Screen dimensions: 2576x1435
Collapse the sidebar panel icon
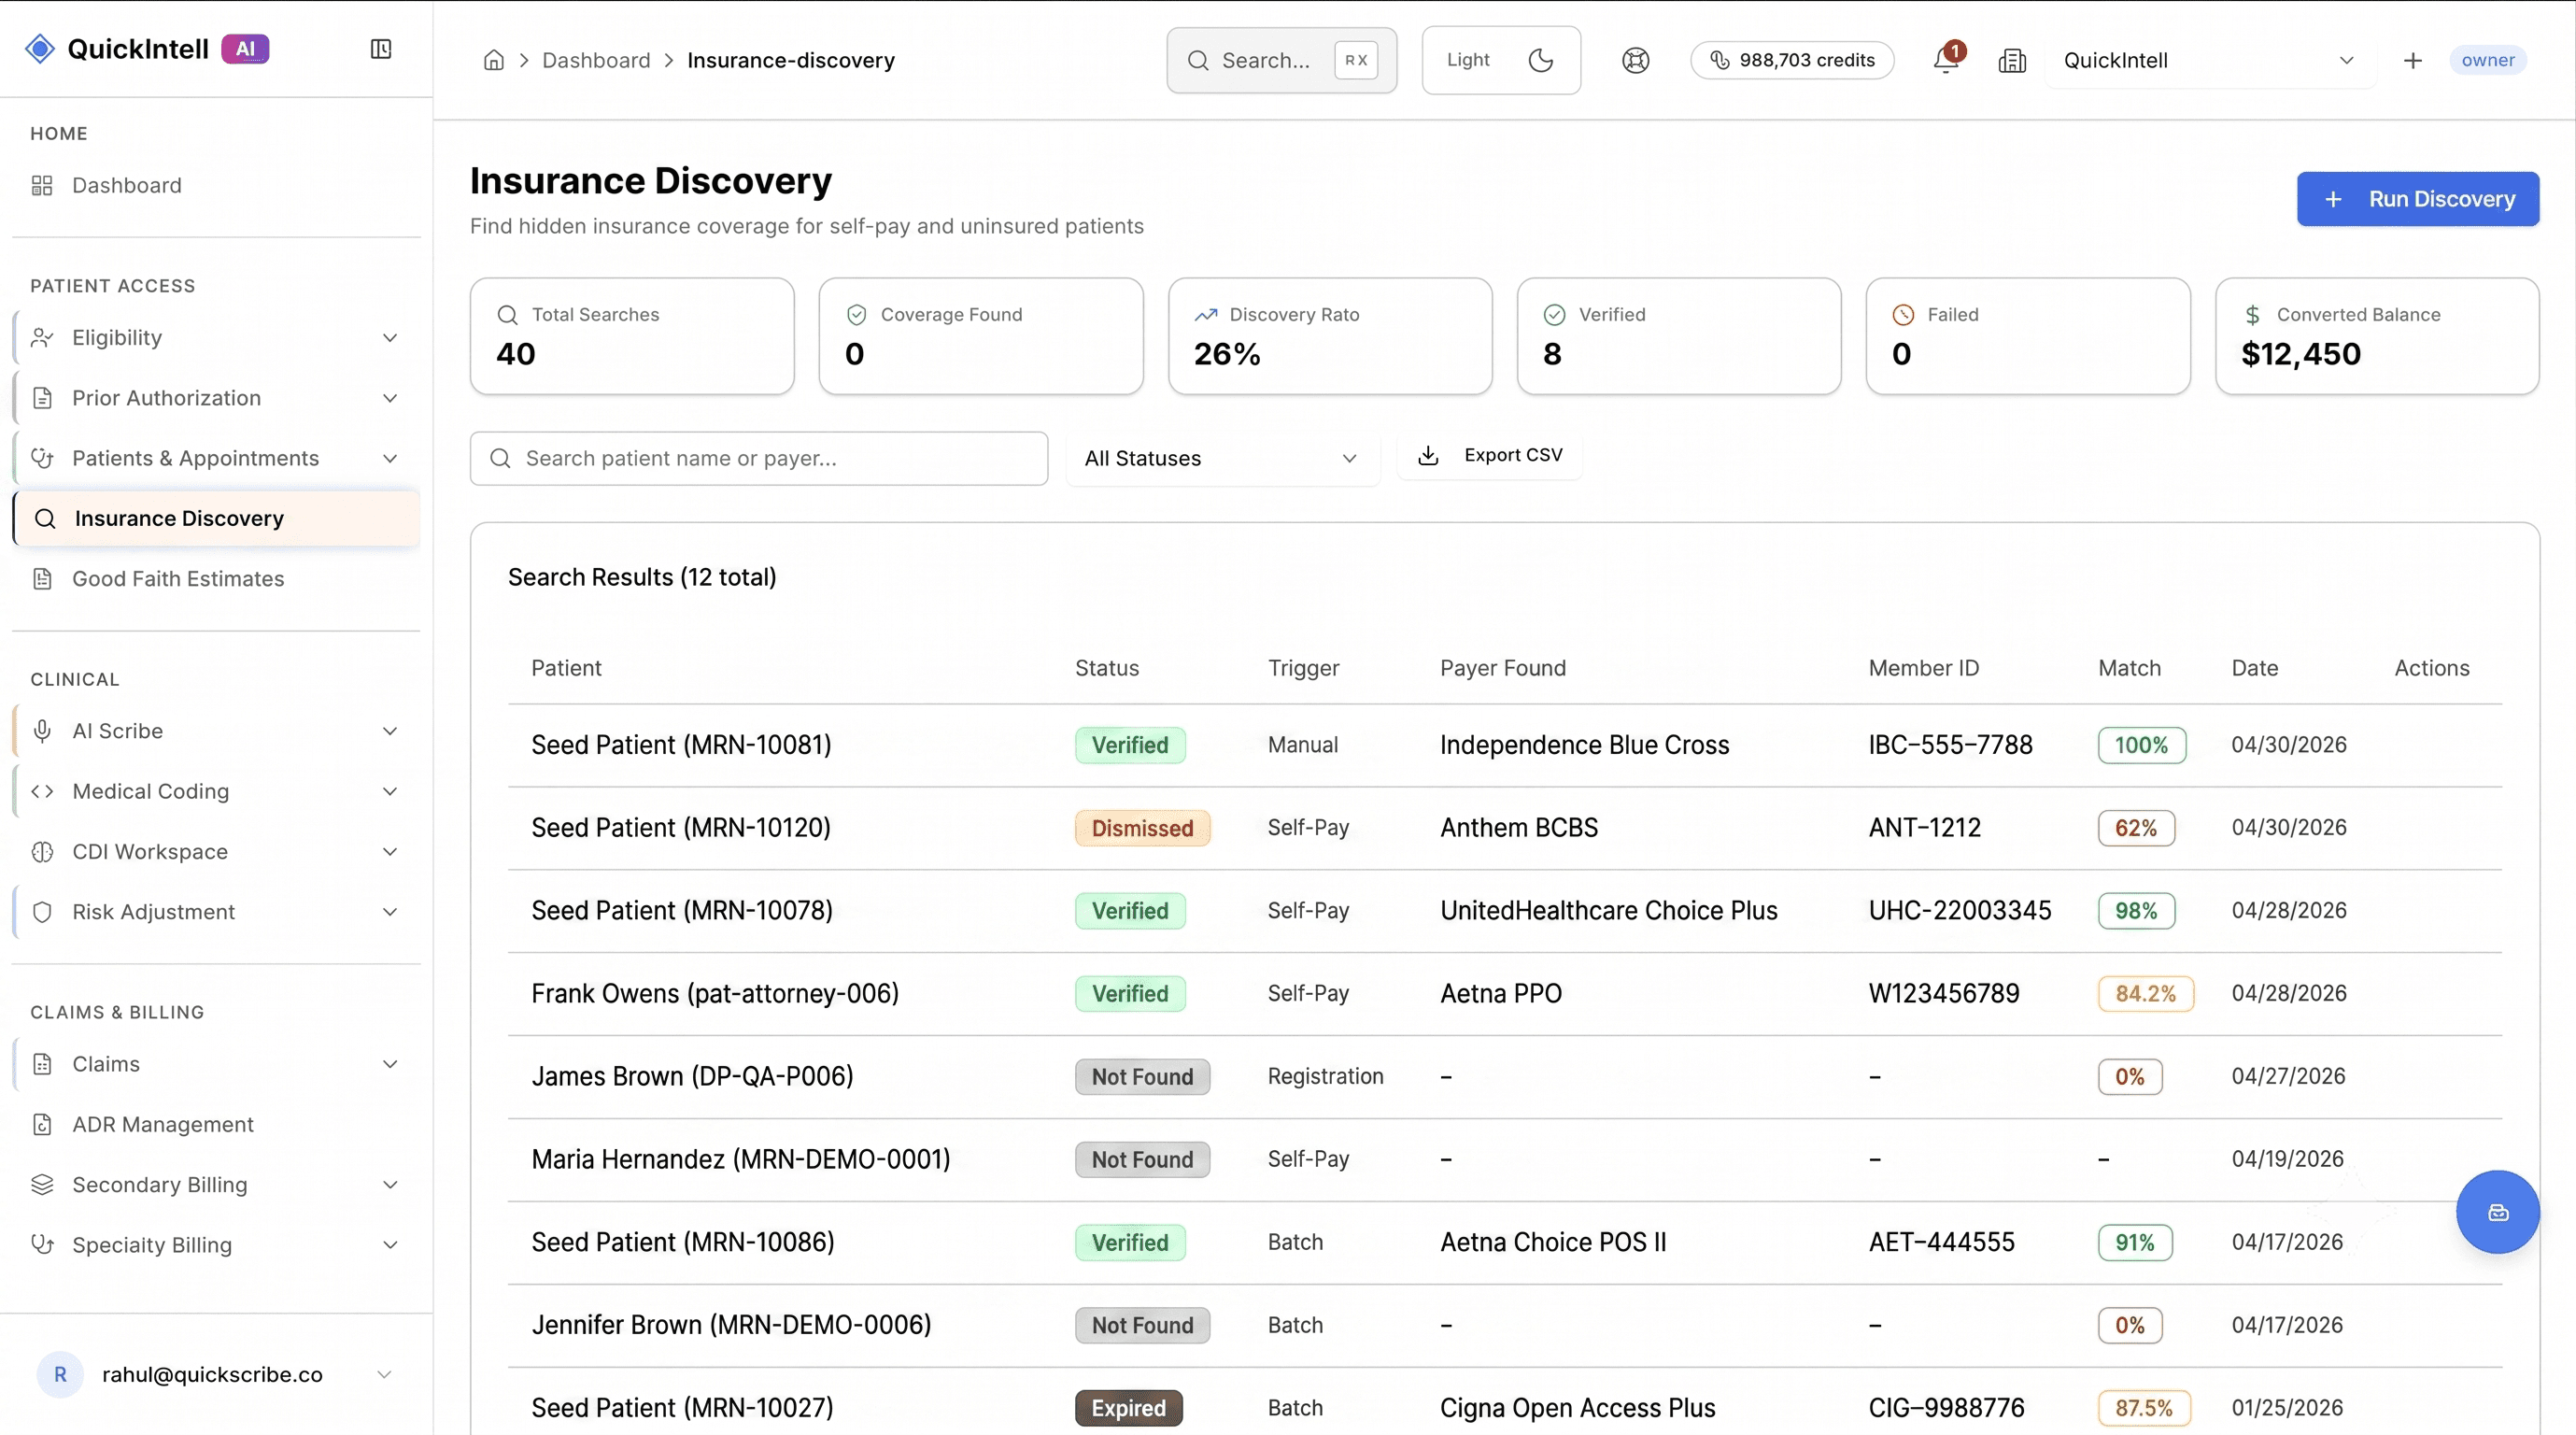(x=381, y=49)
